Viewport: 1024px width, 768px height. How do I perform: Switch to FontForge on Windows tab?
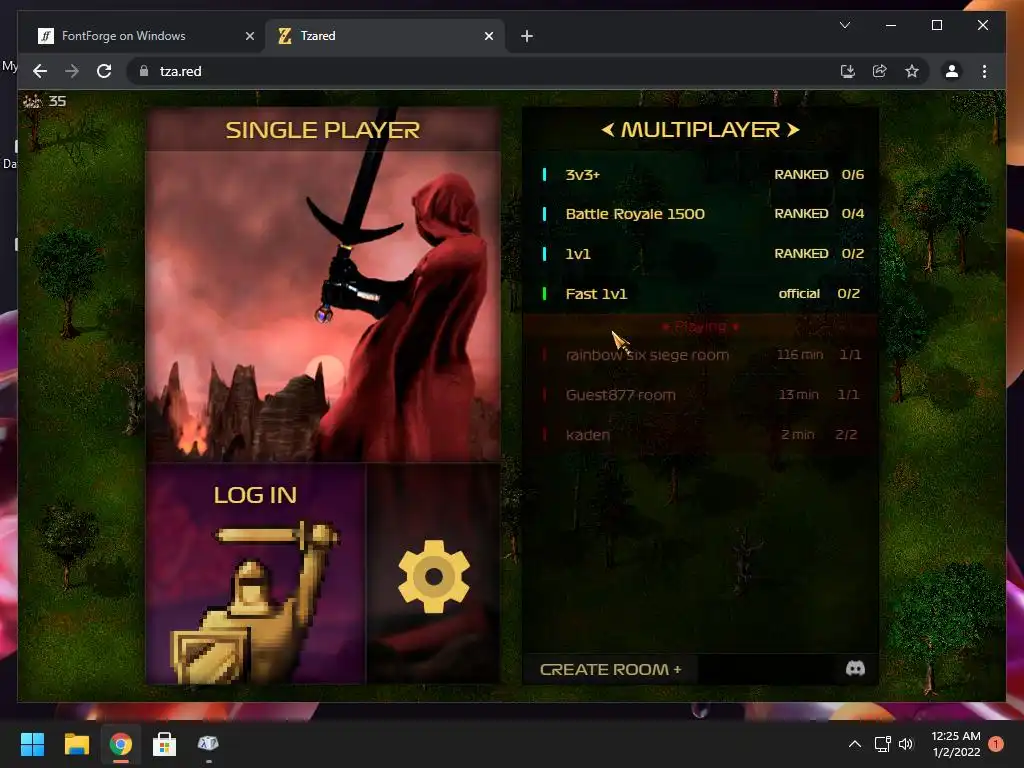coord(146,36)
